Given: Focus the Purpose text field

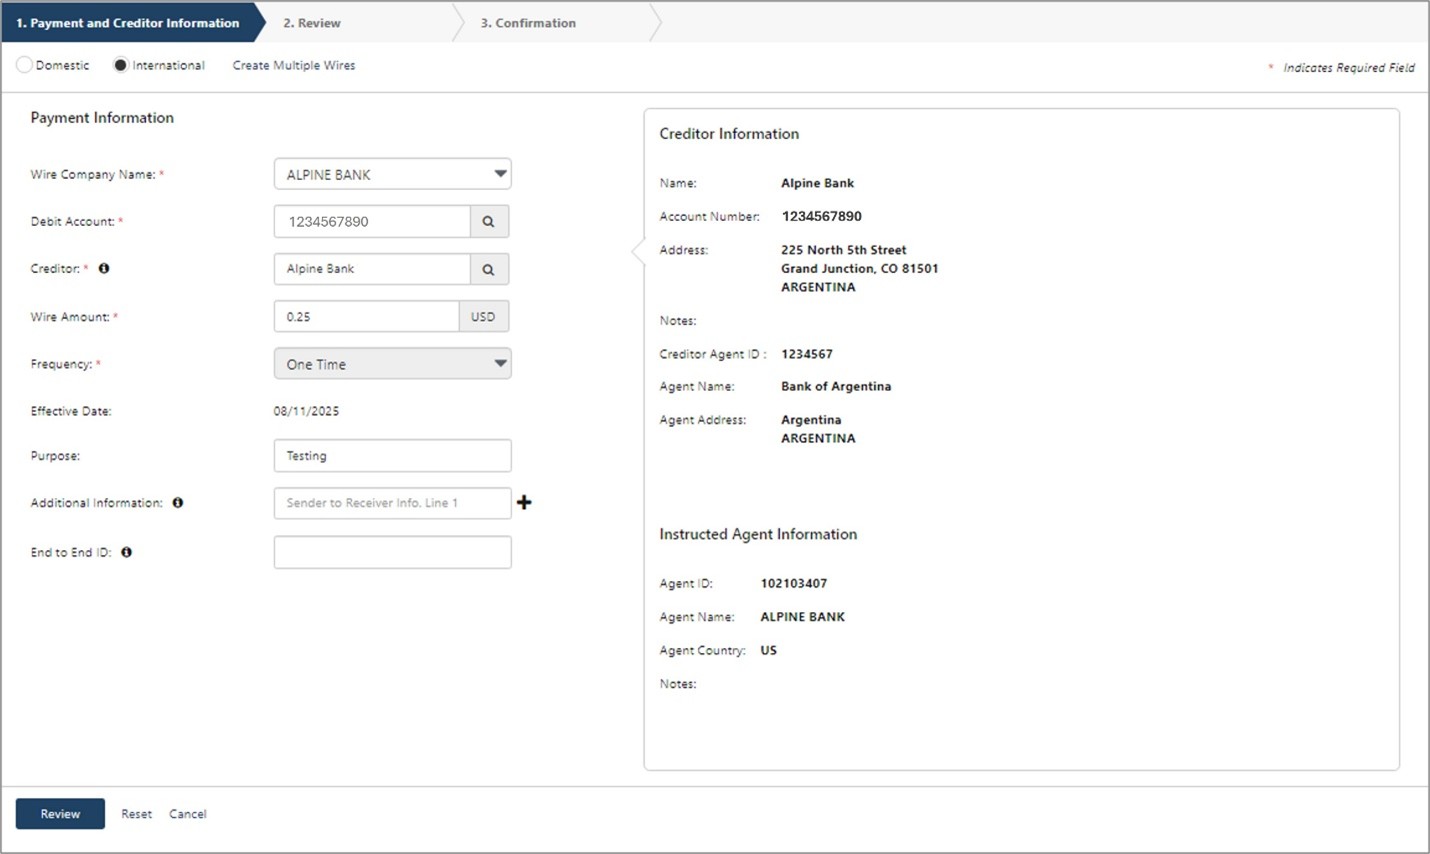Looking at the screenshot, I should coord(392,456).
